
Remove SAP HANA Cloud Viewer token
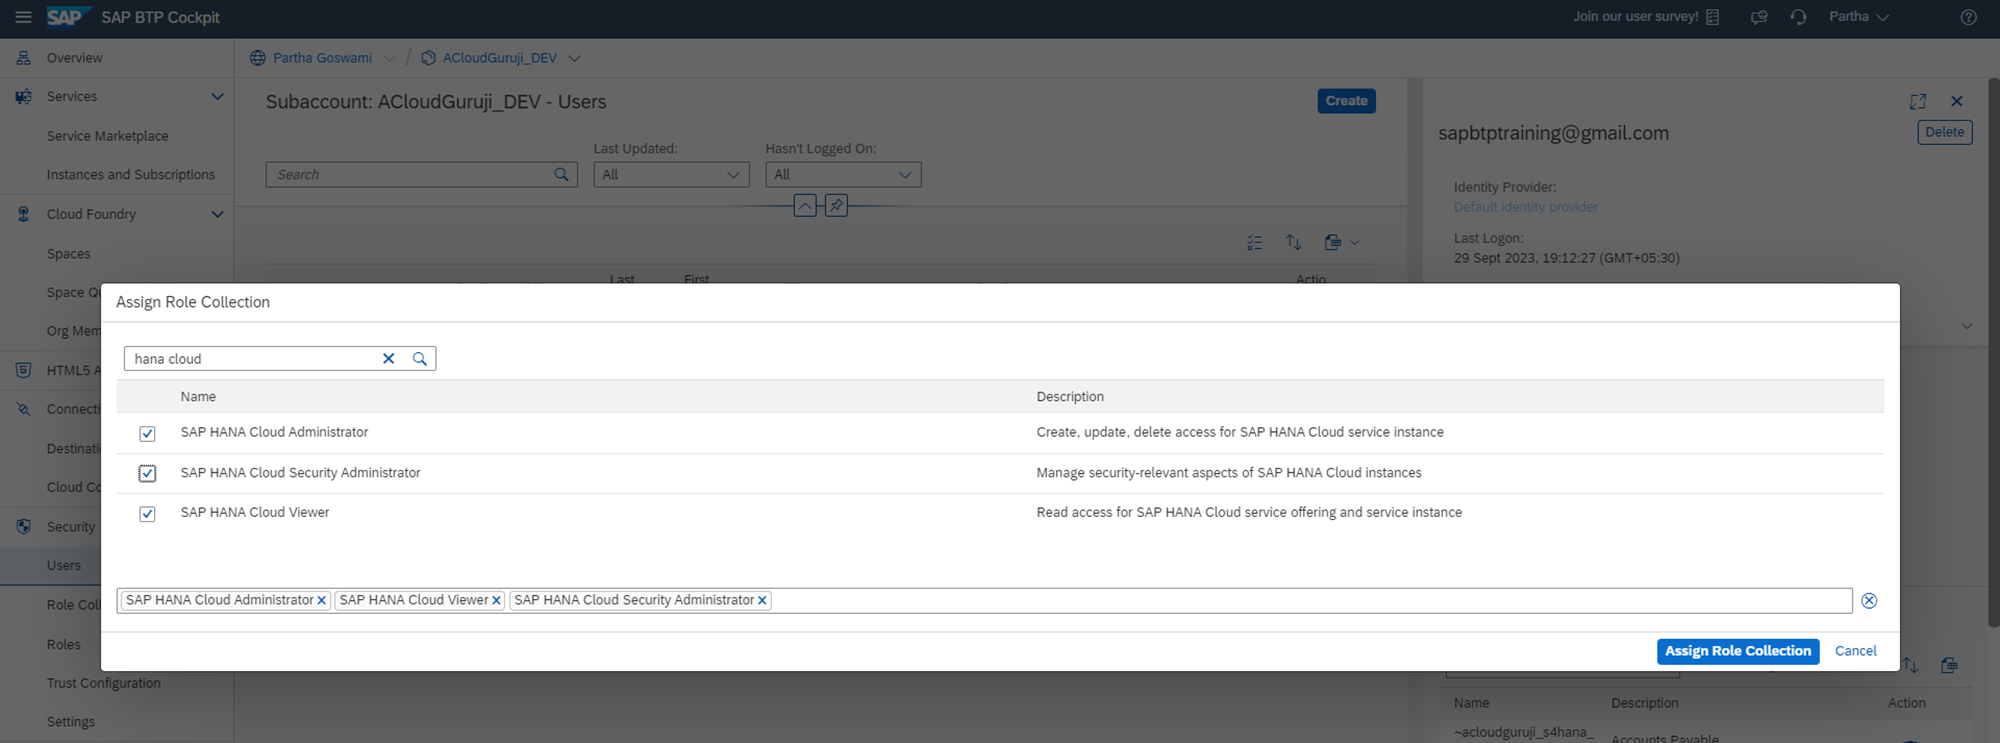coord(496,601)
